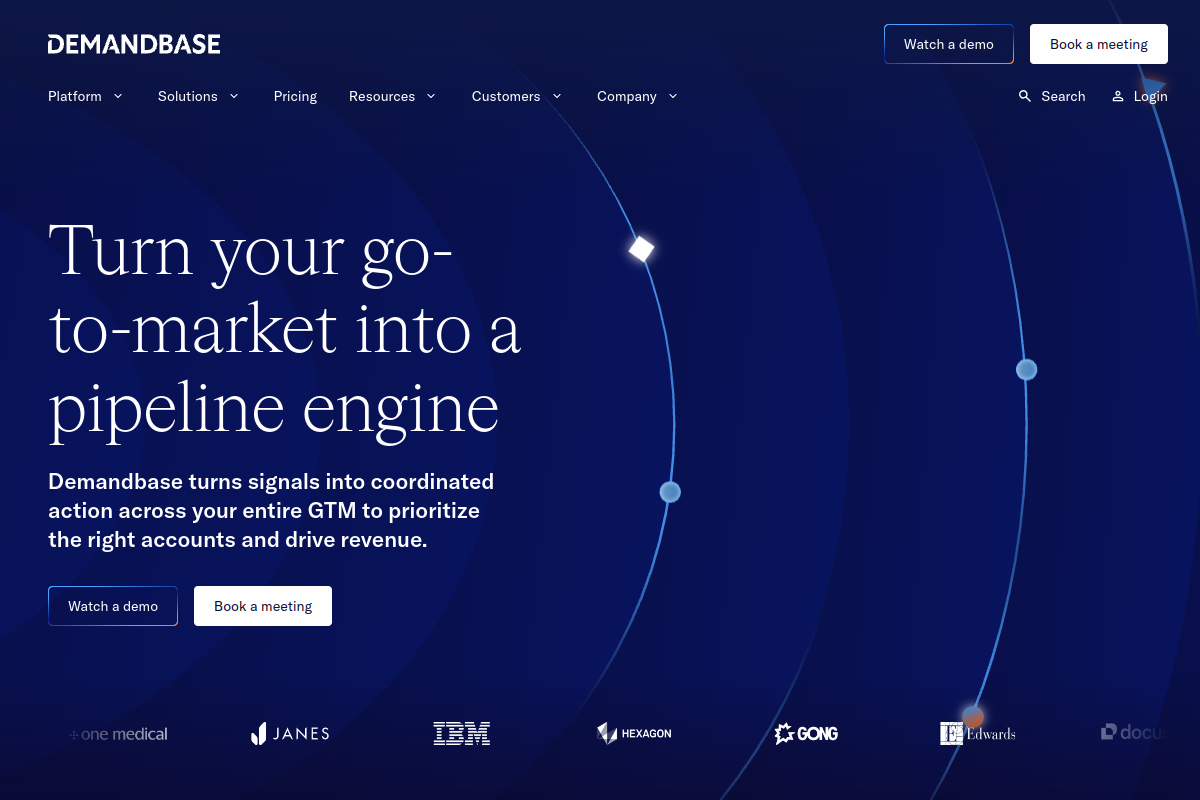Open the Search link text
Screen dimensions: 1200x800
coord(1063,96)
